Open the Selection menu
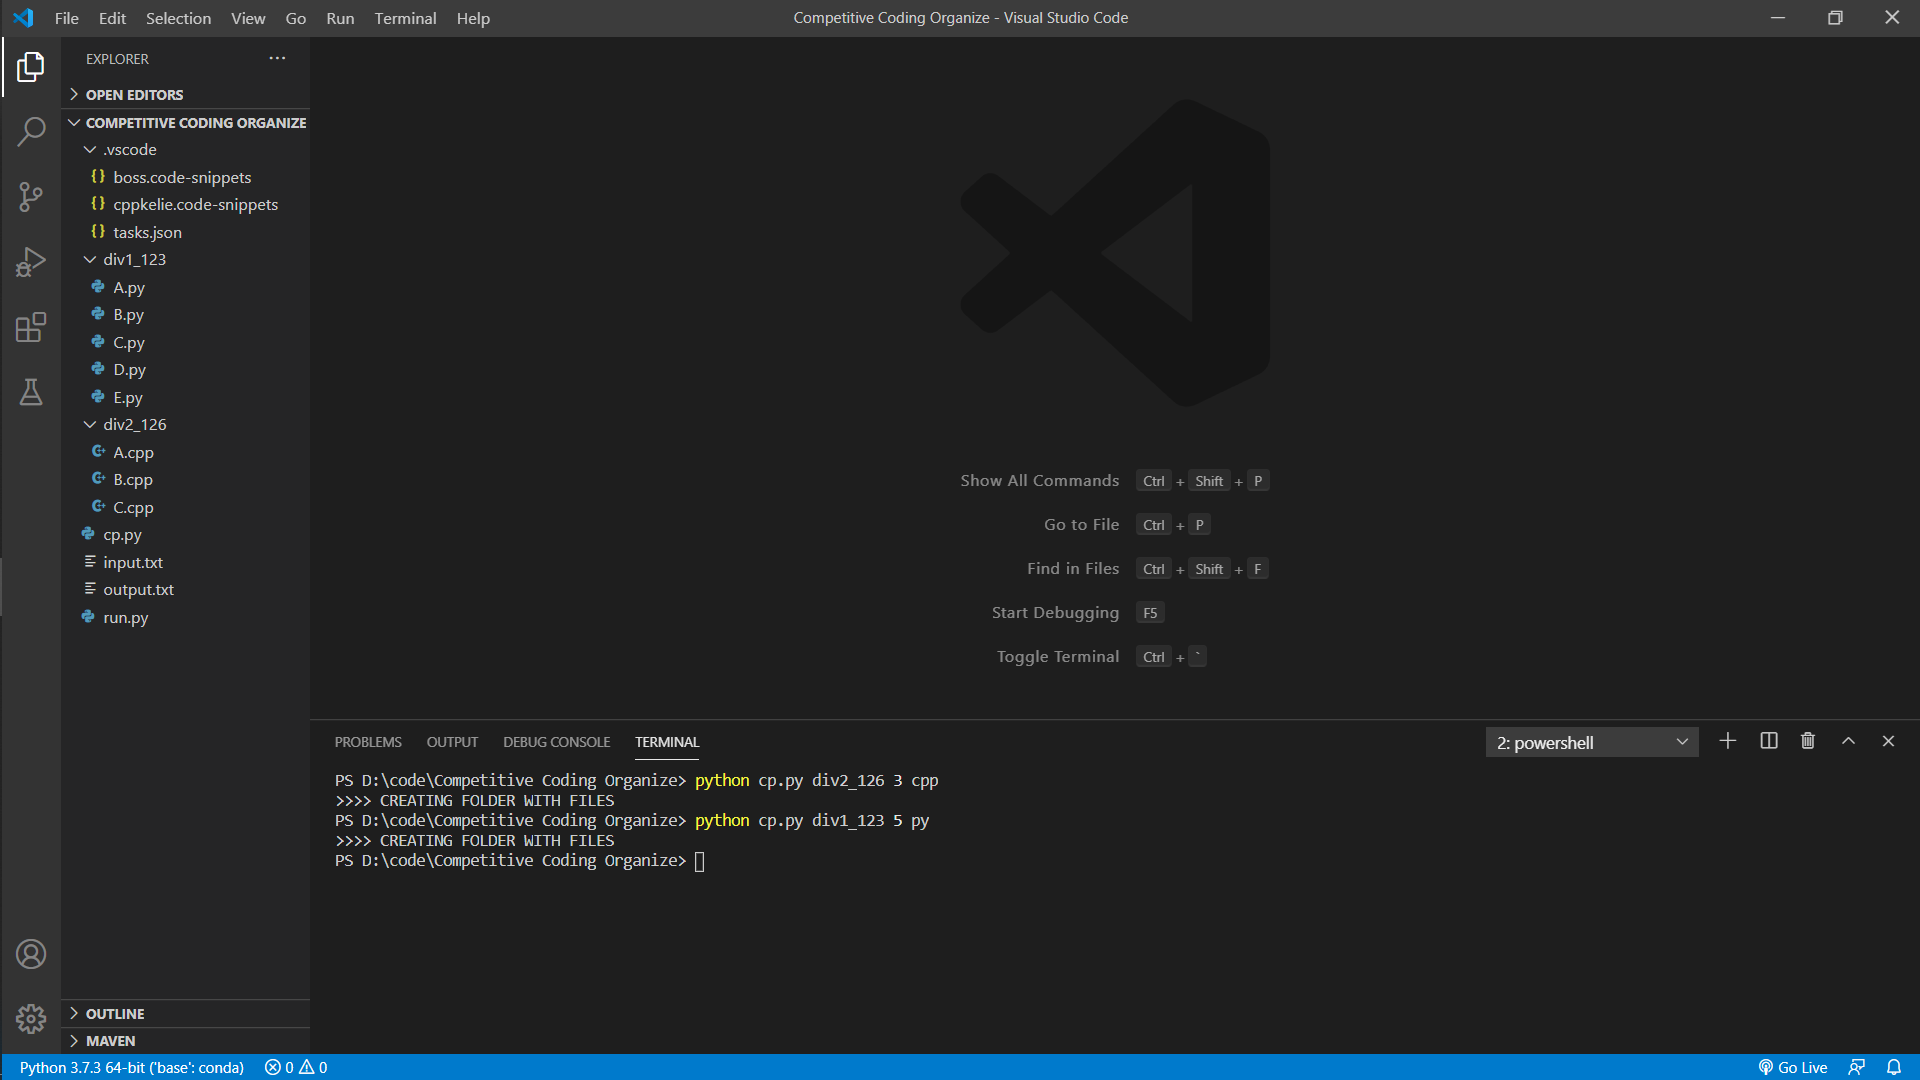Viewport: 1920px width, 1080px height. tap(178, 18)
